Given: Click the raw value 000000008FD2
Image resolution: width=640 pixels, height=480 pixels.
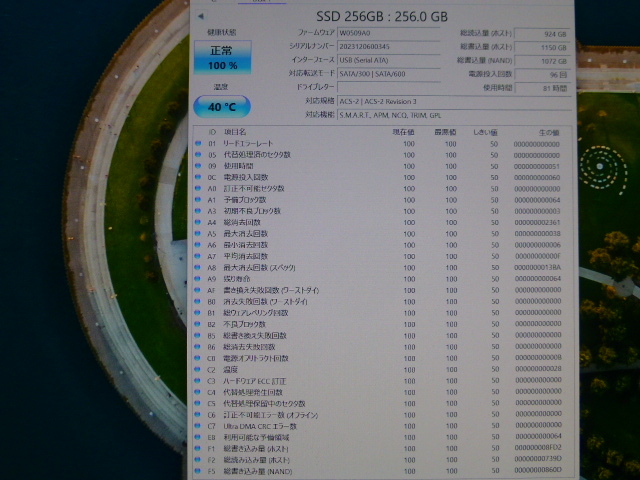Looking at the screenshot, I should [538, 448].
